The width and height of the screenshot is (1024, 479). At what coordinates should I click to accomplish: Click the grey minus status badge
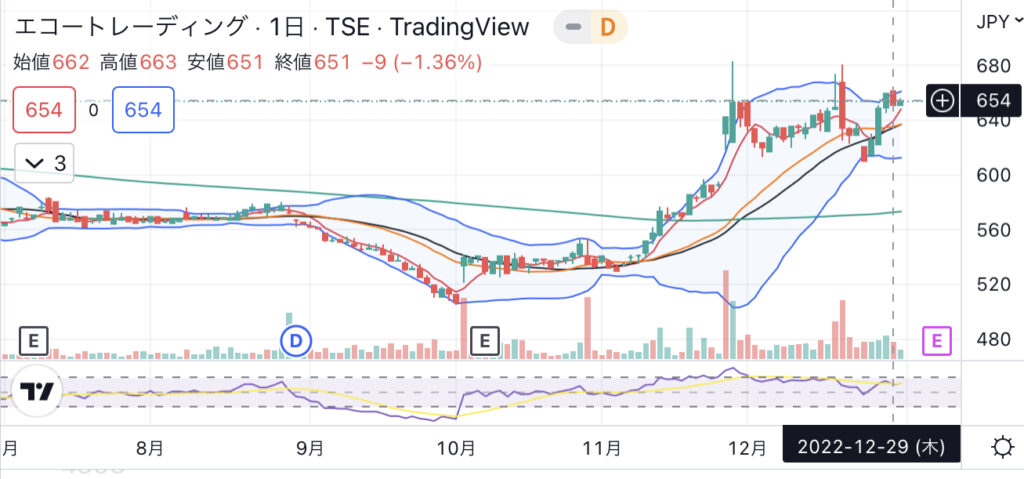click(x=573, y=27)
